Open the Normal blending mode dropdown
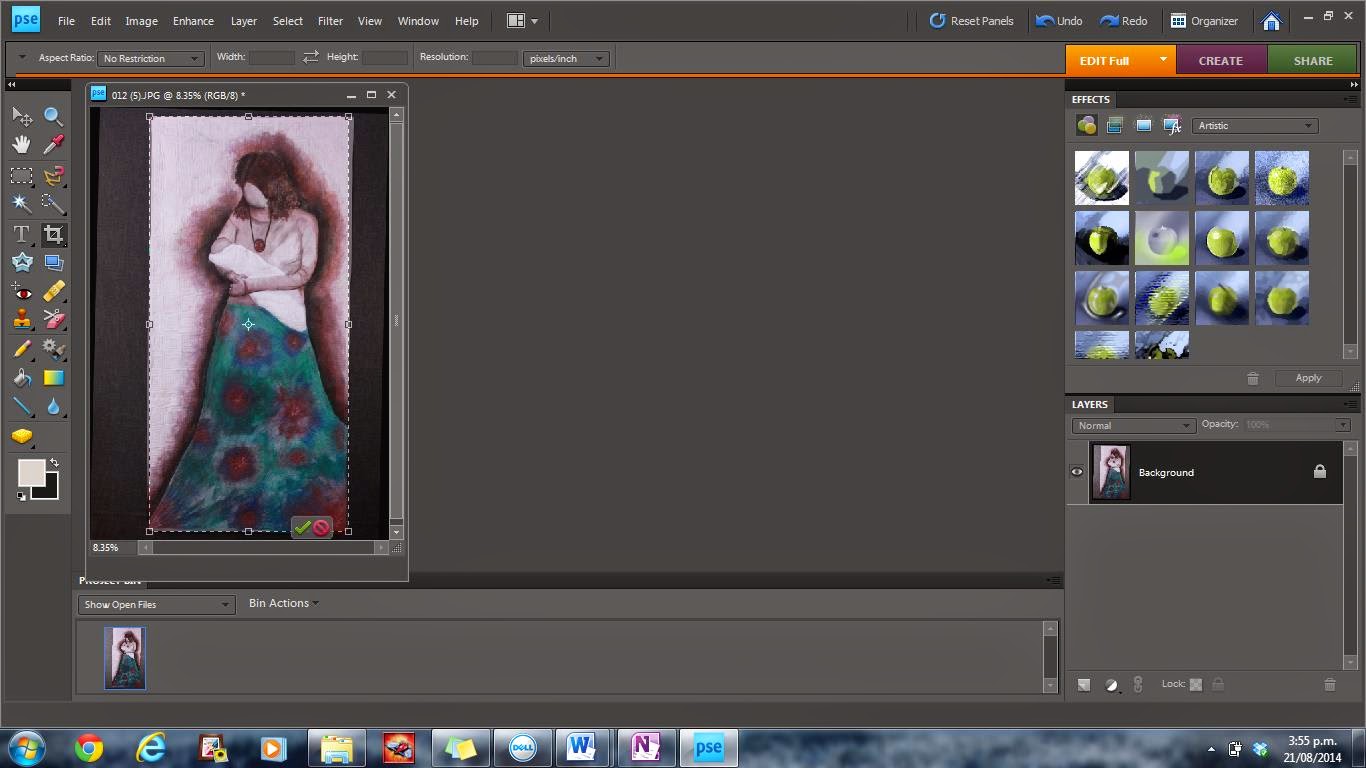Viewport: 1366px width, 768px height. (x=1134, y=425)
